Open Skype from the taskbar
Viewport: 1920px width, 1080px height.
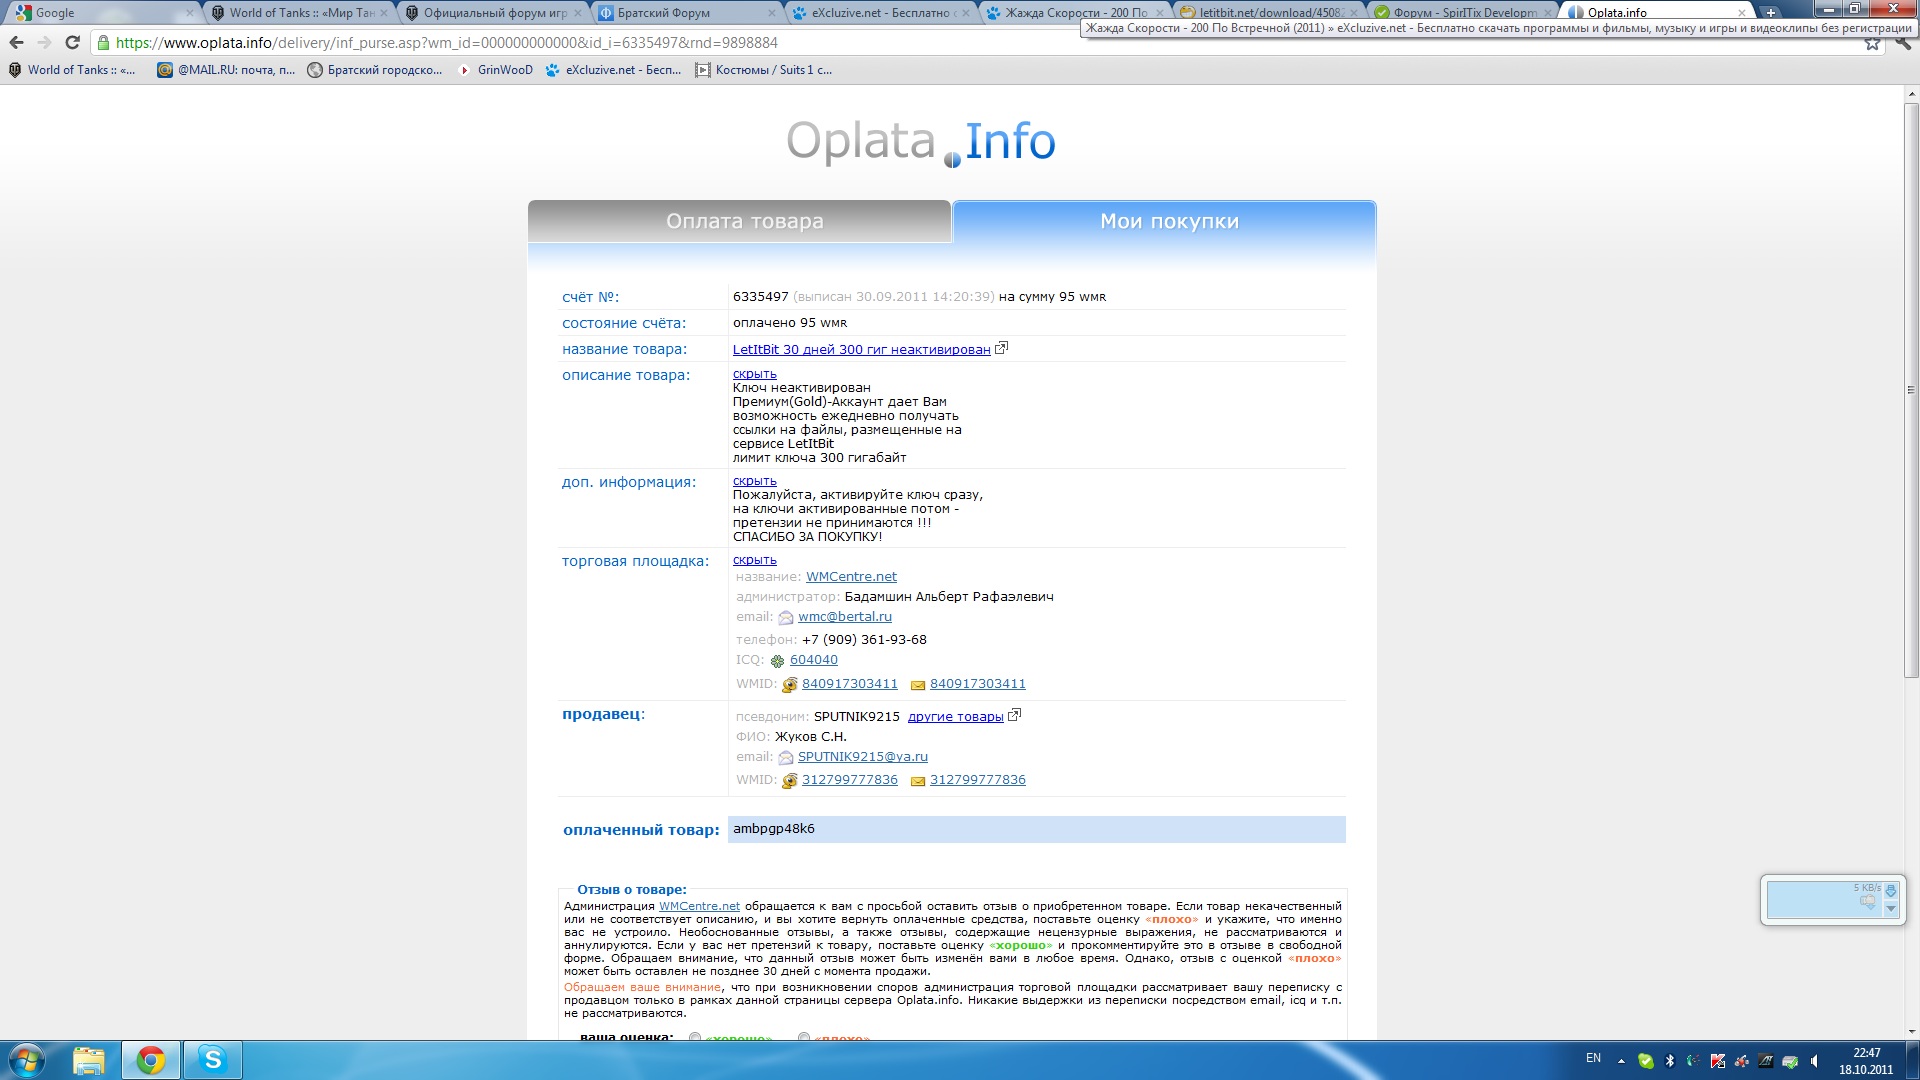[x=212, y=1060]
